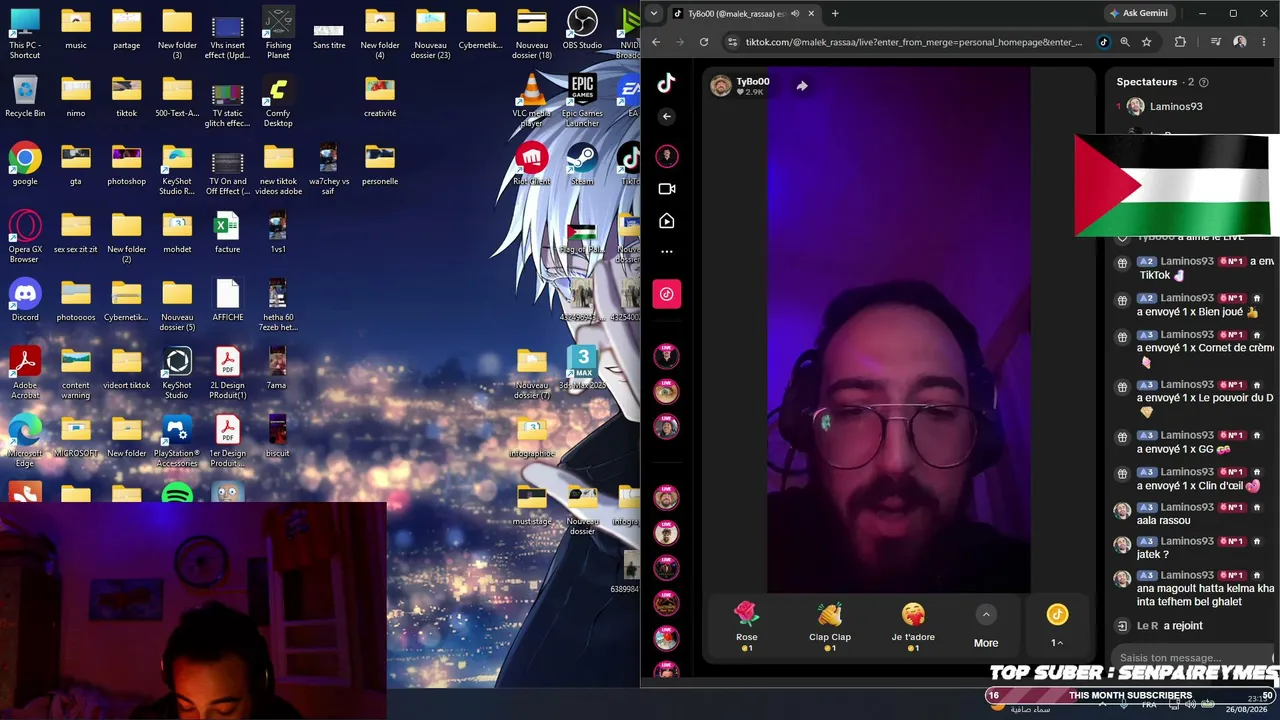Open Spectateurs help question mark
This screenshot has height=720, width=1280.
pyautogui.click(x=1204, y=82)
